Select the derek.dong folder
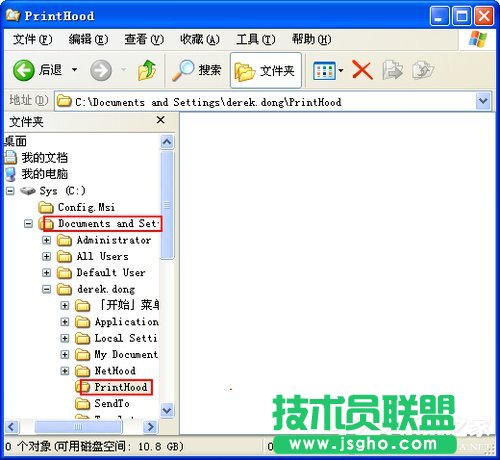 tap(106, 289)
